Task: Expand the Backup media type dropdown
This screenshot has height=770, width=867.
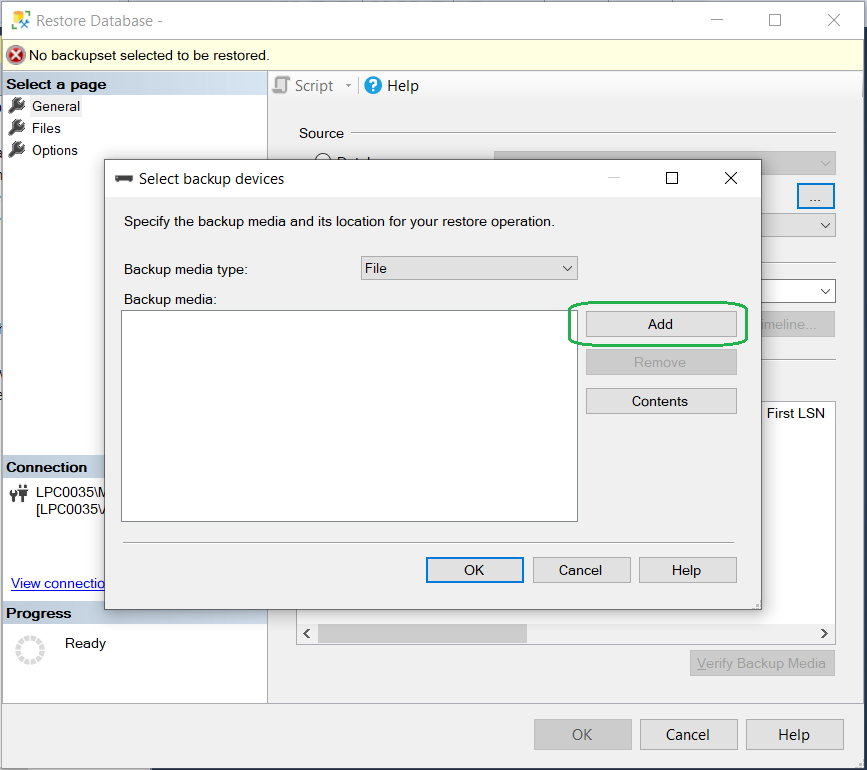Action: coord(468,268)
